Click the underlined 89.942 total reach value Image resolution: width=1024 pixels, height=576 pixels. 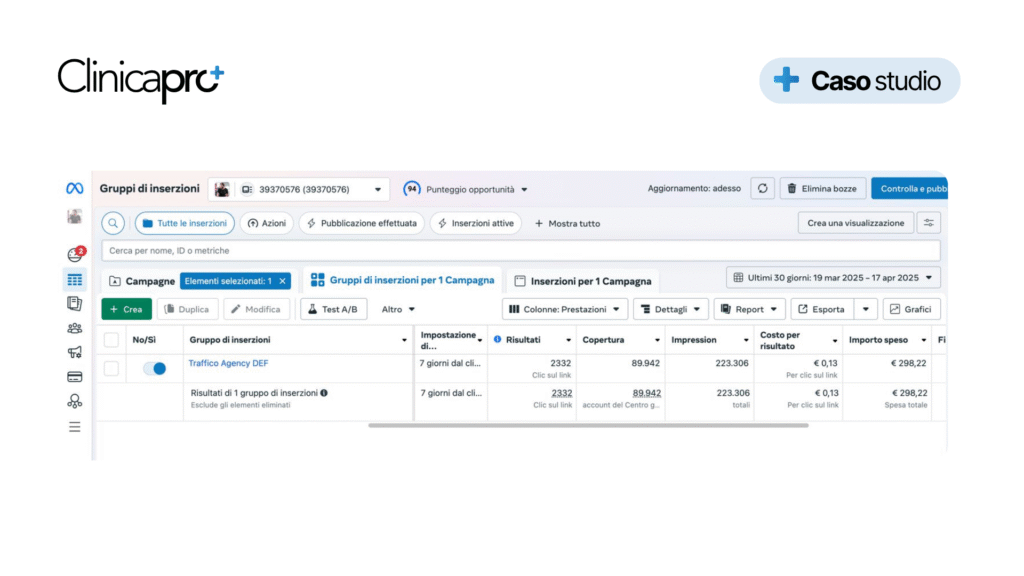[x=647, y=393]
